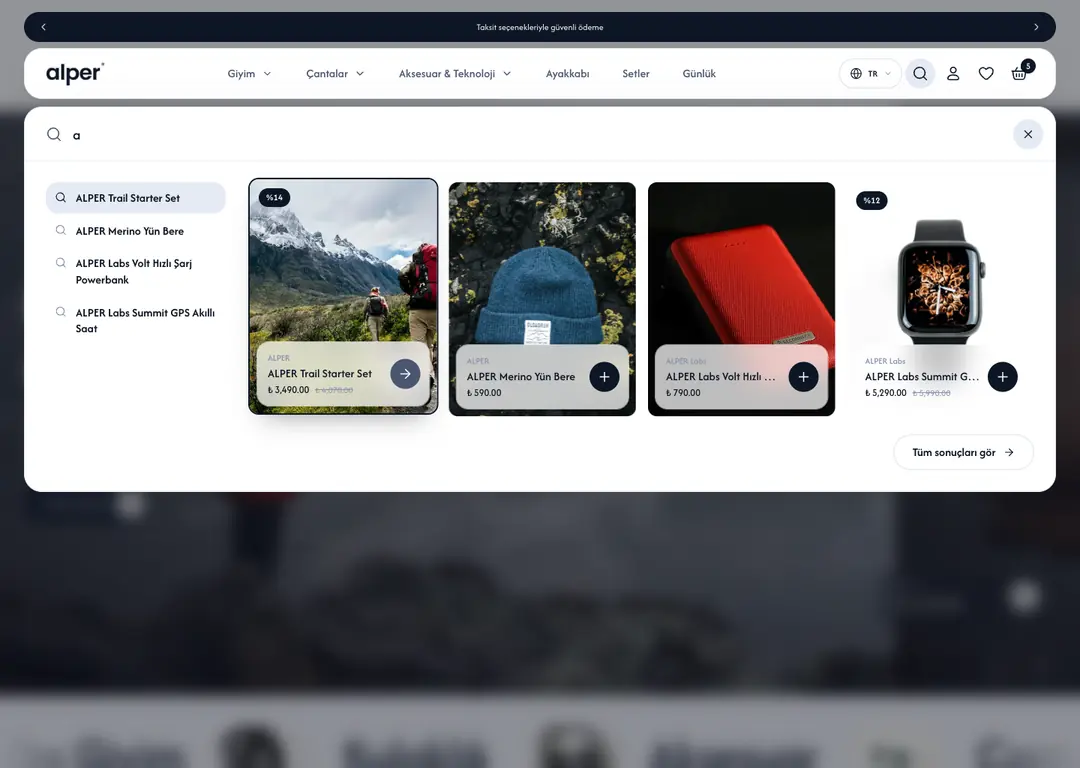Go to previous announcement banner slide

click(x=43, y=27)
